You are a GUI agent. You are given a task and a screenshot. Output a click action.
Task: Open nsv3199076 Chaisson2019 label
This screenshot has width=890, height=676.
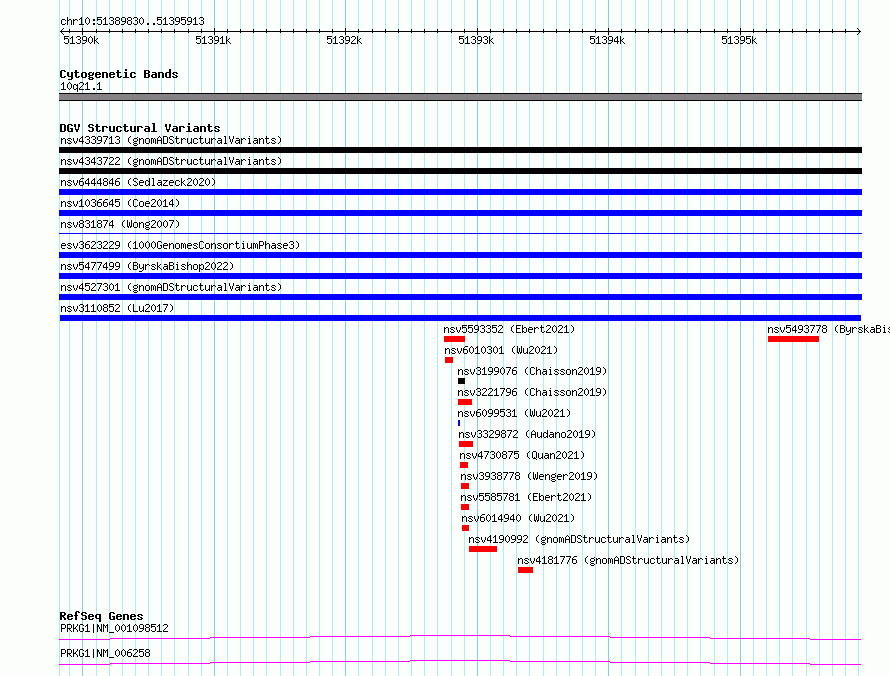pyautogui.click(x=532, y=371)
